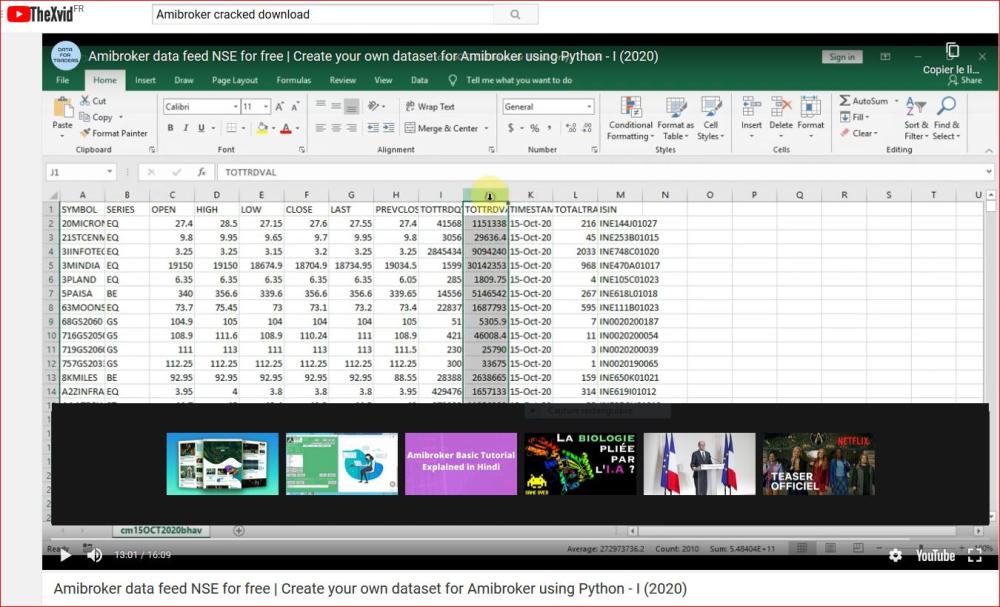Click the Copier le lien icon

952,51
